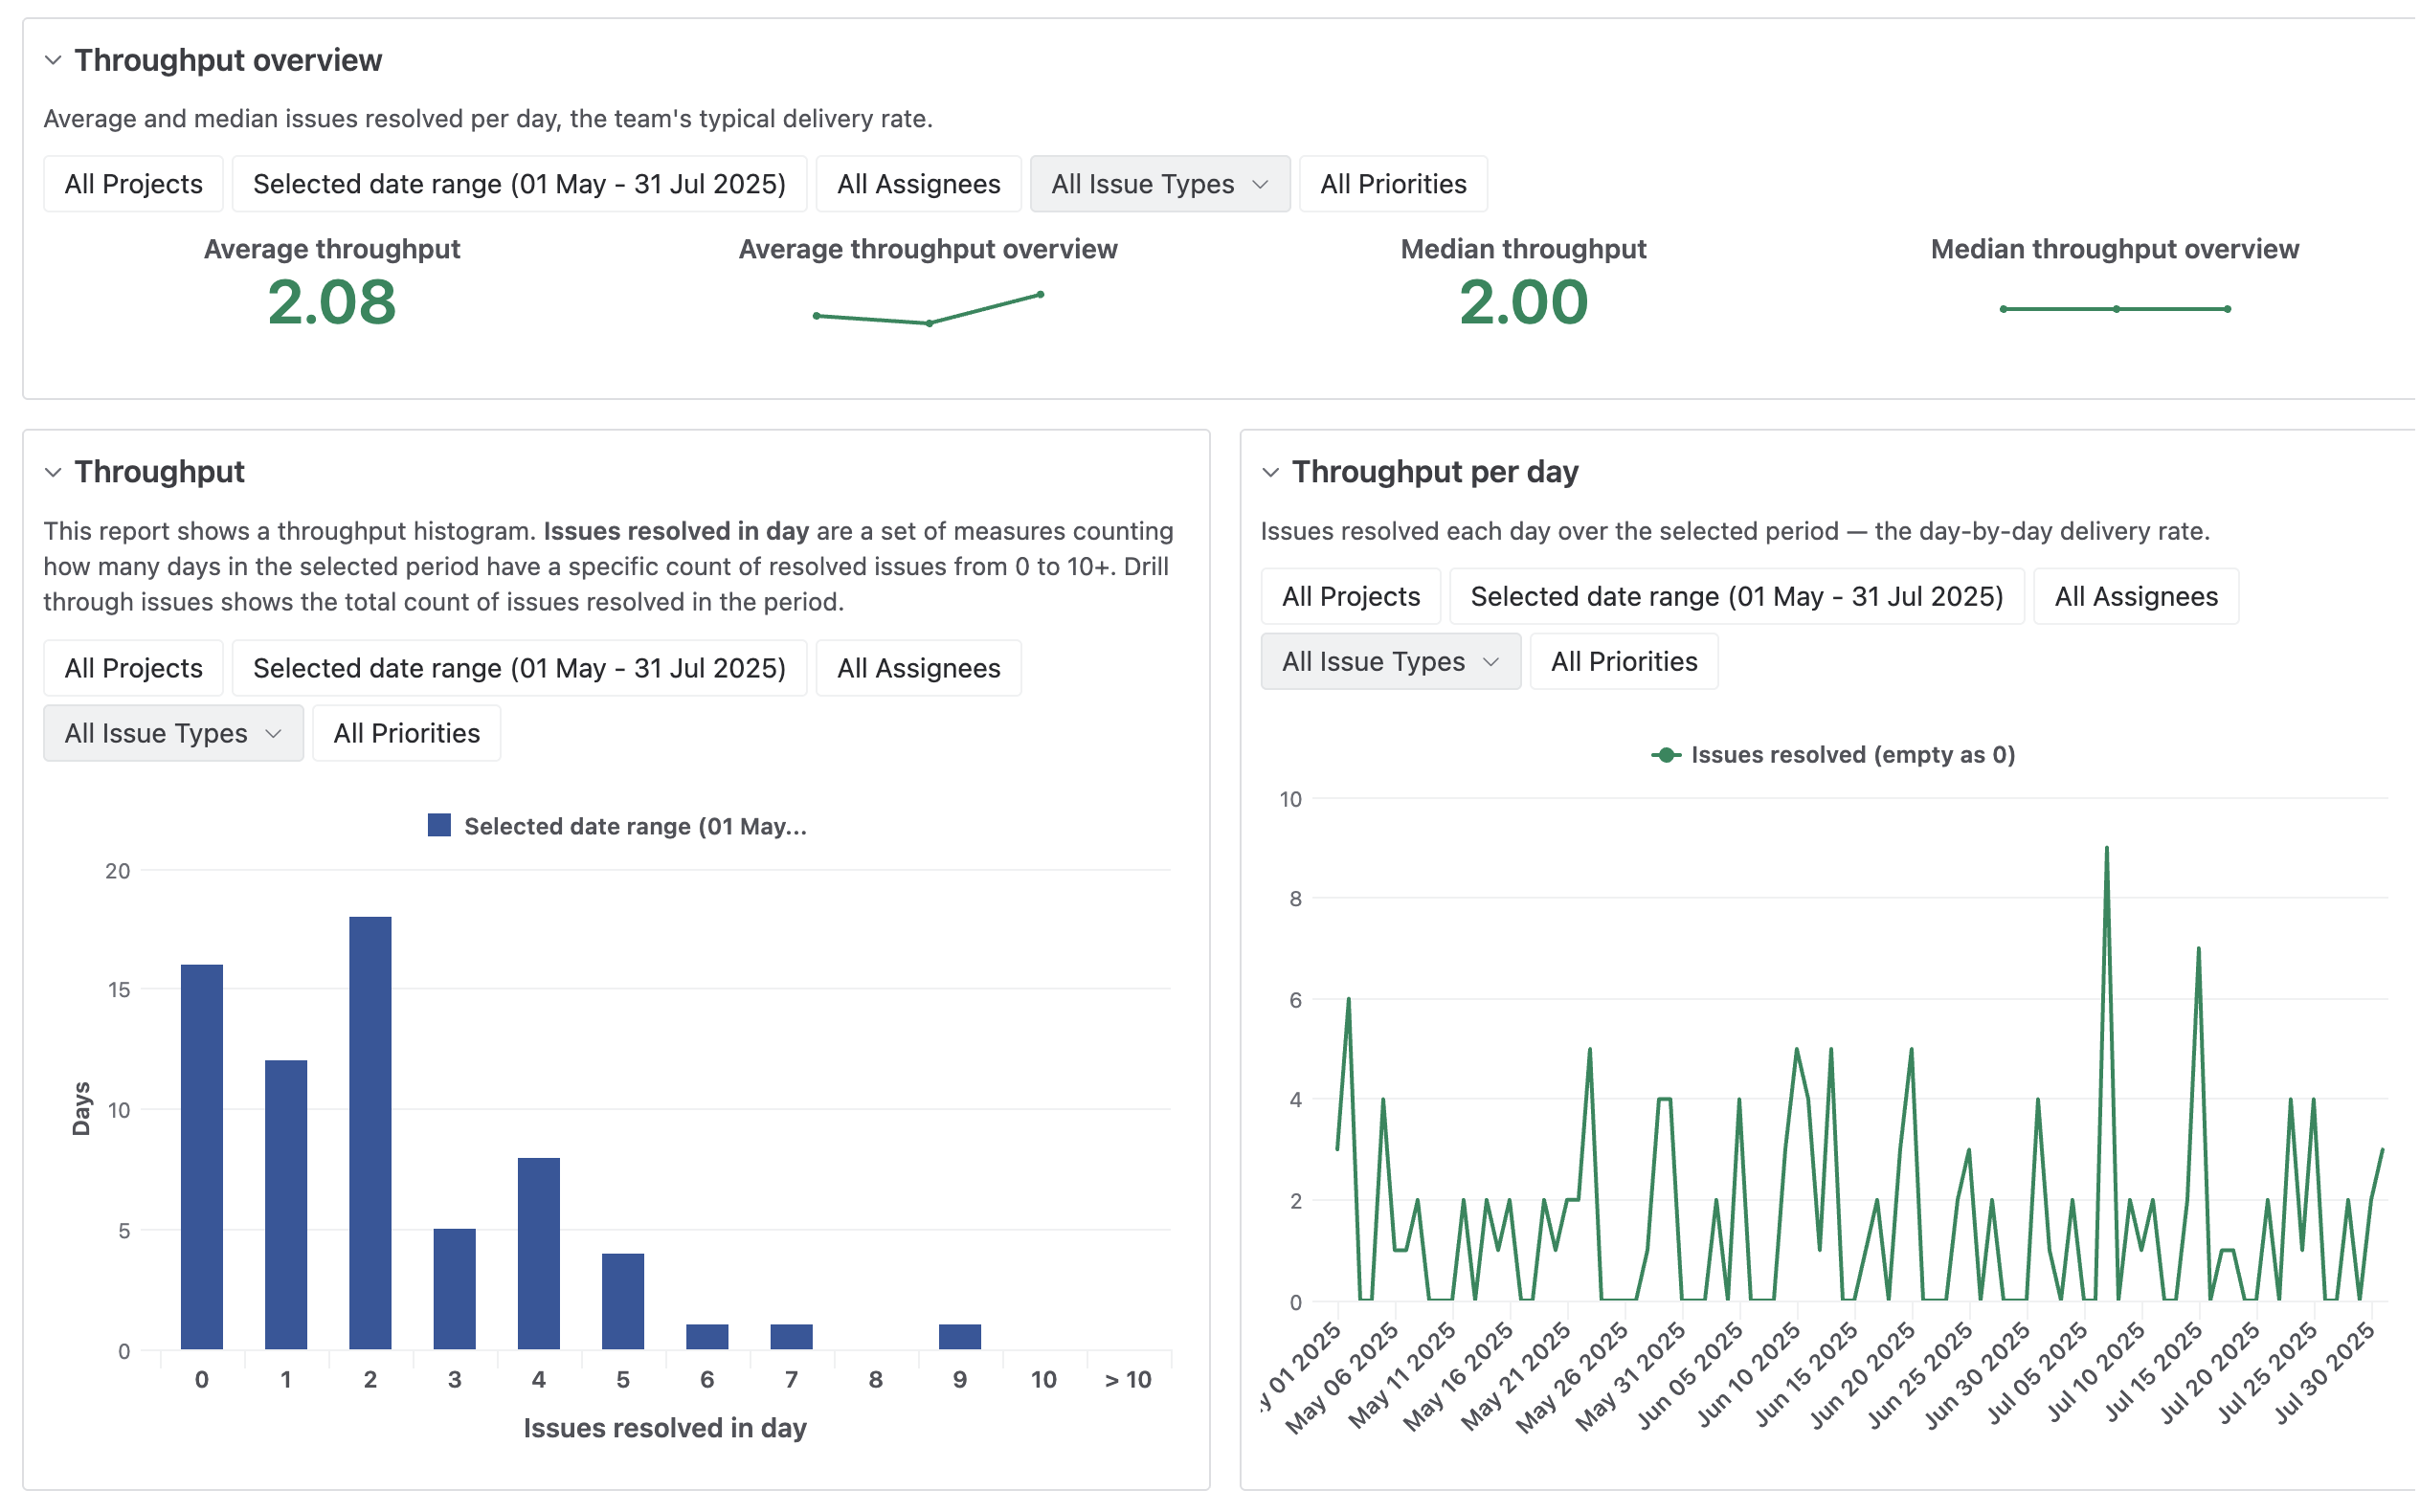Open All Issue Types dropdown in Throughput per day
The width and height of the screenshot is (2420, 1512).
pyautogui.click(x=1391, y=661)
